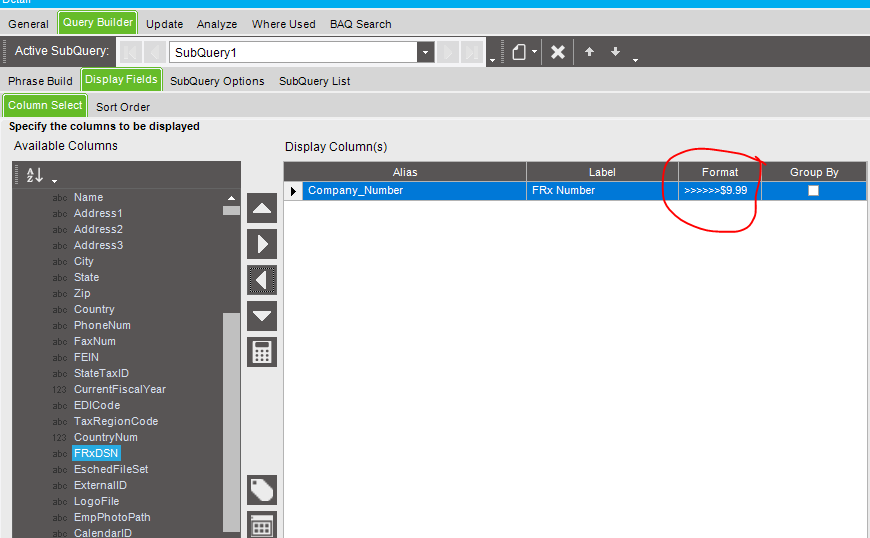Switch to BAQ Search tab
This screenshot has height=538, width=870.
click(x=361, y=24)
